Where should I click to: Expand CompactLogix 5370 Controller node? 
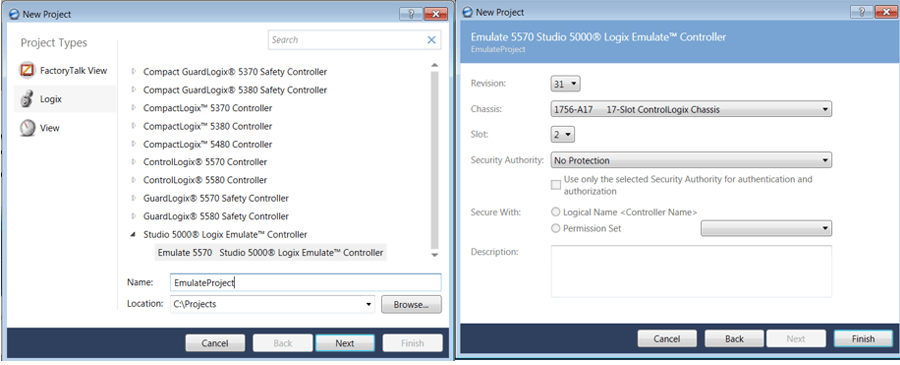point(134,108)
